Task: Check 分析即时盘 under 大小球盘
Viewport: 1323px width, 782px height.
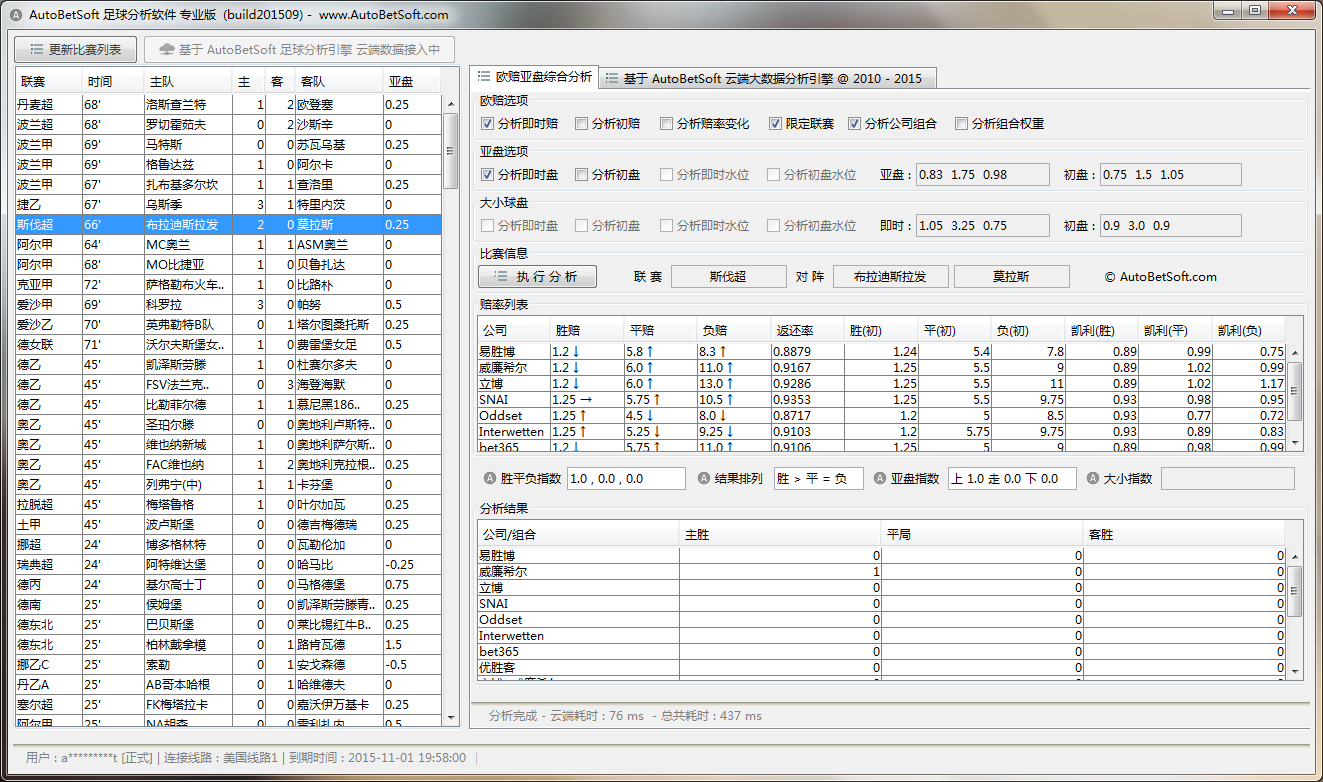Action: point(487,226)
